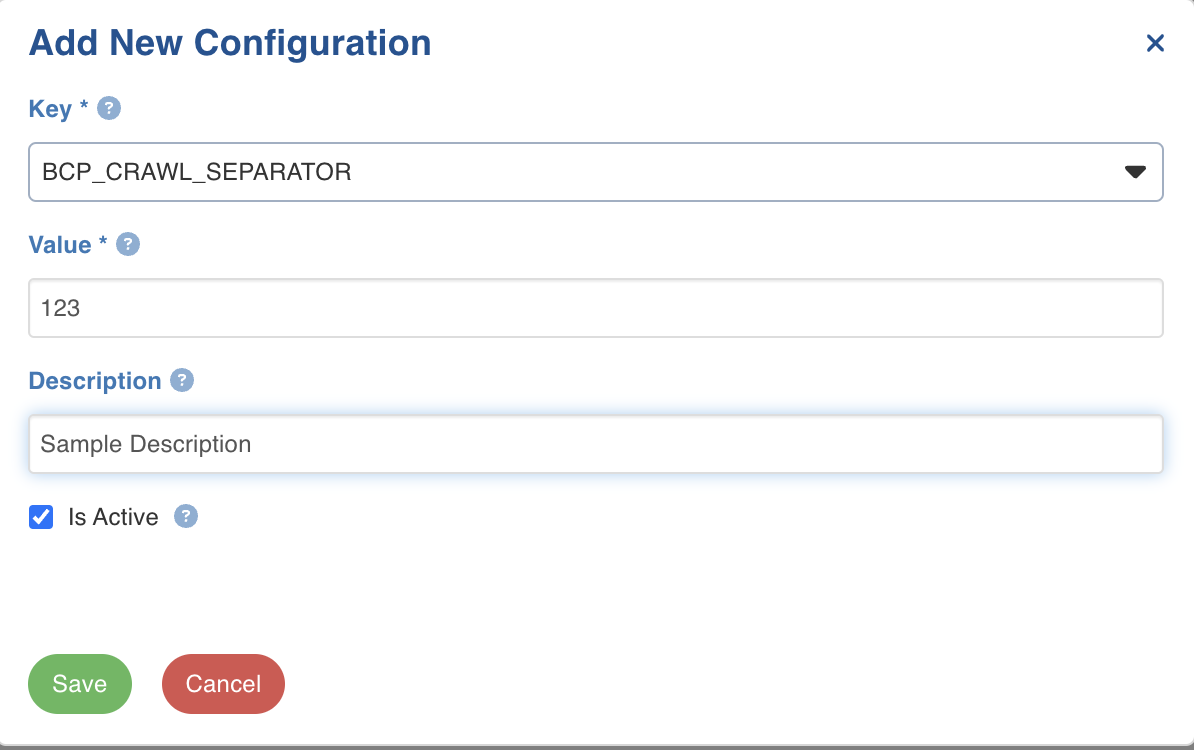Click the Value field label

[x=60, y=244]
